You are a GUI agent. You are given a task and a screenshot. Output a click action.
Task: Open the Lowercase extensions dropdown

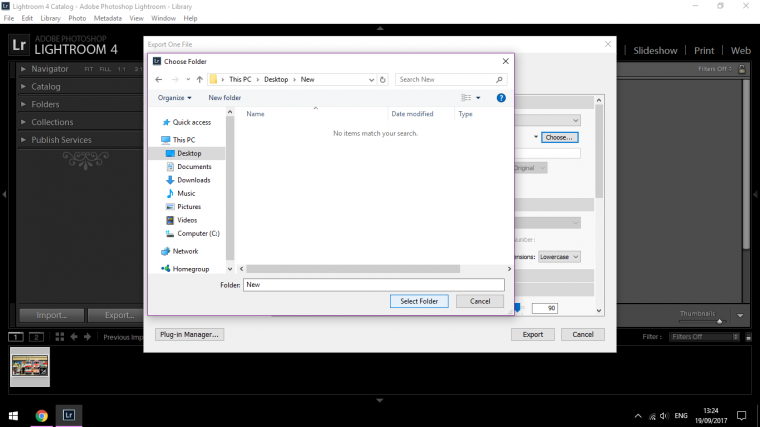point(559,257)
